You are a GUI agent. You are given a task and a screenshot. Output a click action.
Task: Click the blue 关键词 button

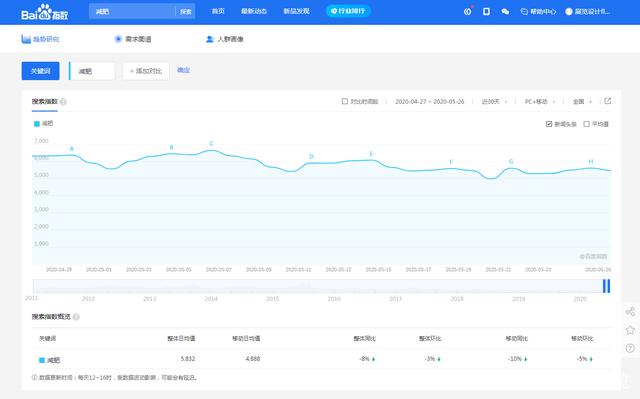[x=40, y=71]
